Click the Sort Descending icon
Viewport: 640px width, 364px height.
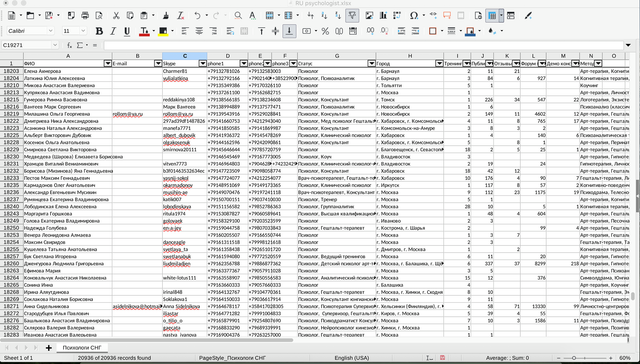point(338,16)
